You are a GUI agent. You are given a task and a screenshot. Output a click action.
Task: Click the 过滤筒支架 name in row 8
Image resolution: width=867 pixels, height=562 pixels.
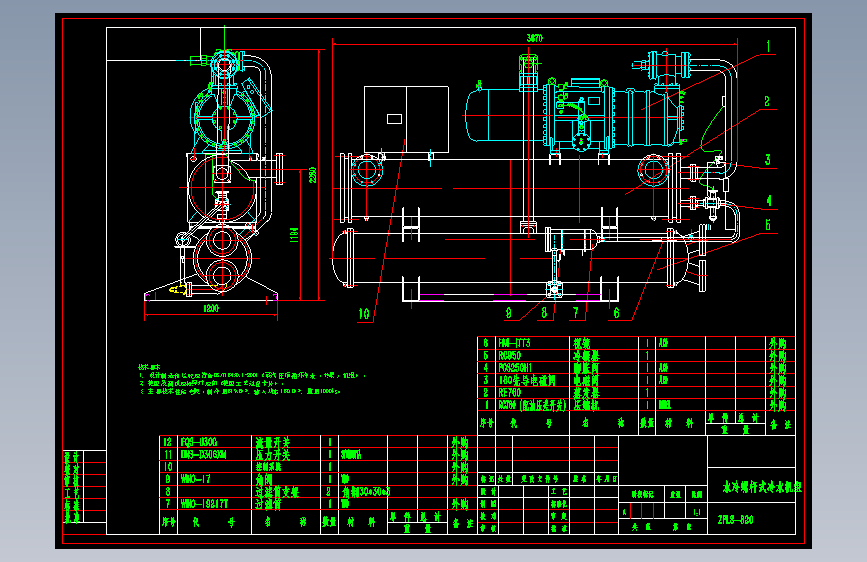click(276, 492)
